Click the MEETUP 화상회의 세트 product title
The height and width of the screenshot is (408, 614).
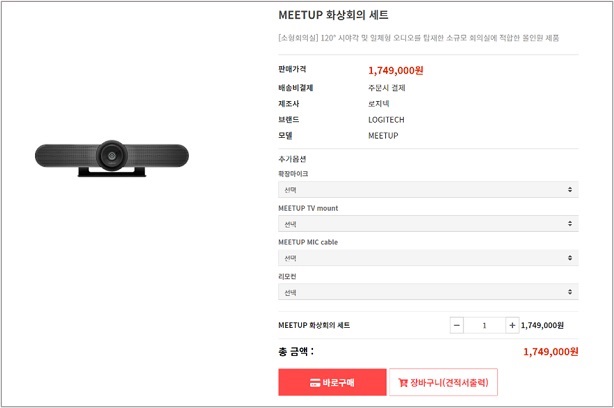(x=333, y=16)
